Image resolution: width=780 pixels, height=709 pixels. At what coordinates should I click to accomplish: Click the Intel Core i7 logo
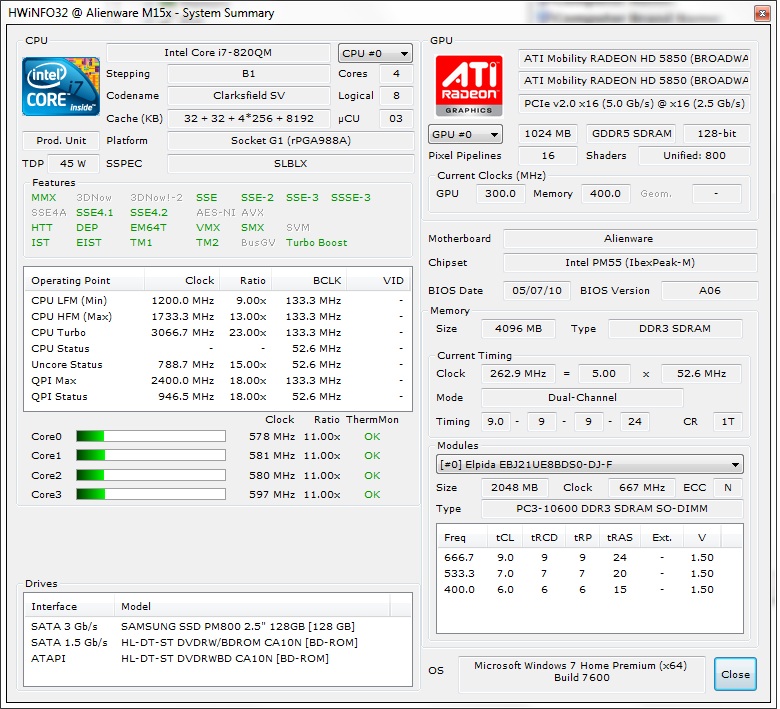click(61, 87)
